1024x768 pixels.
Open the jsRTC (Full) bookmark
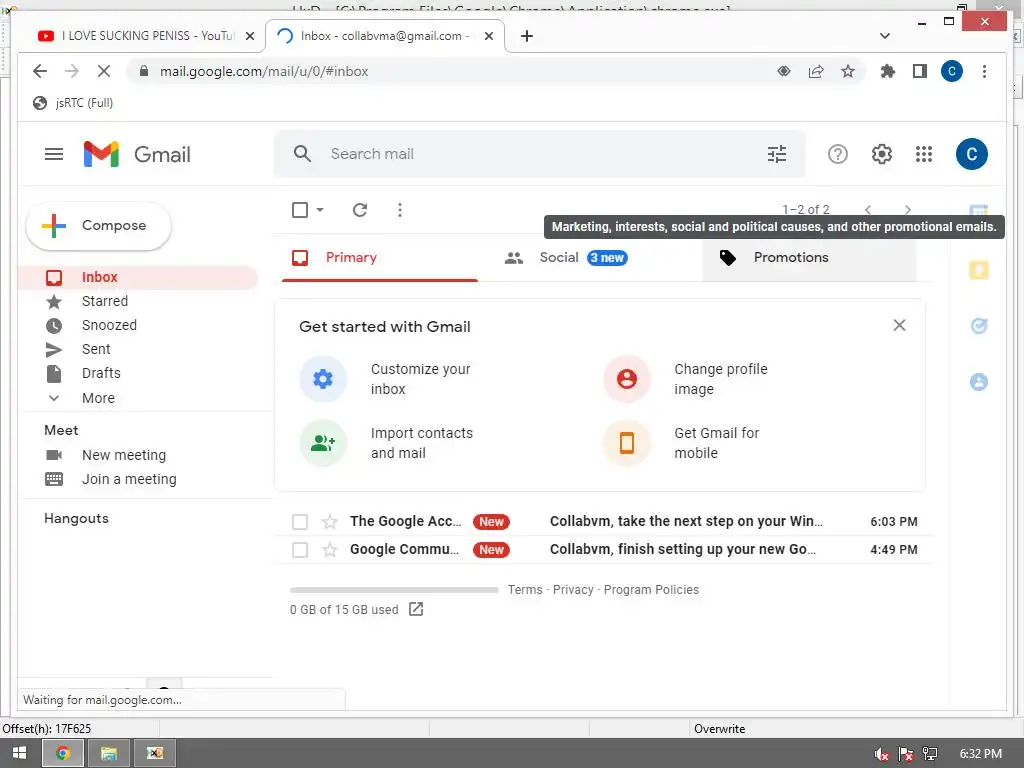(73, 103)
